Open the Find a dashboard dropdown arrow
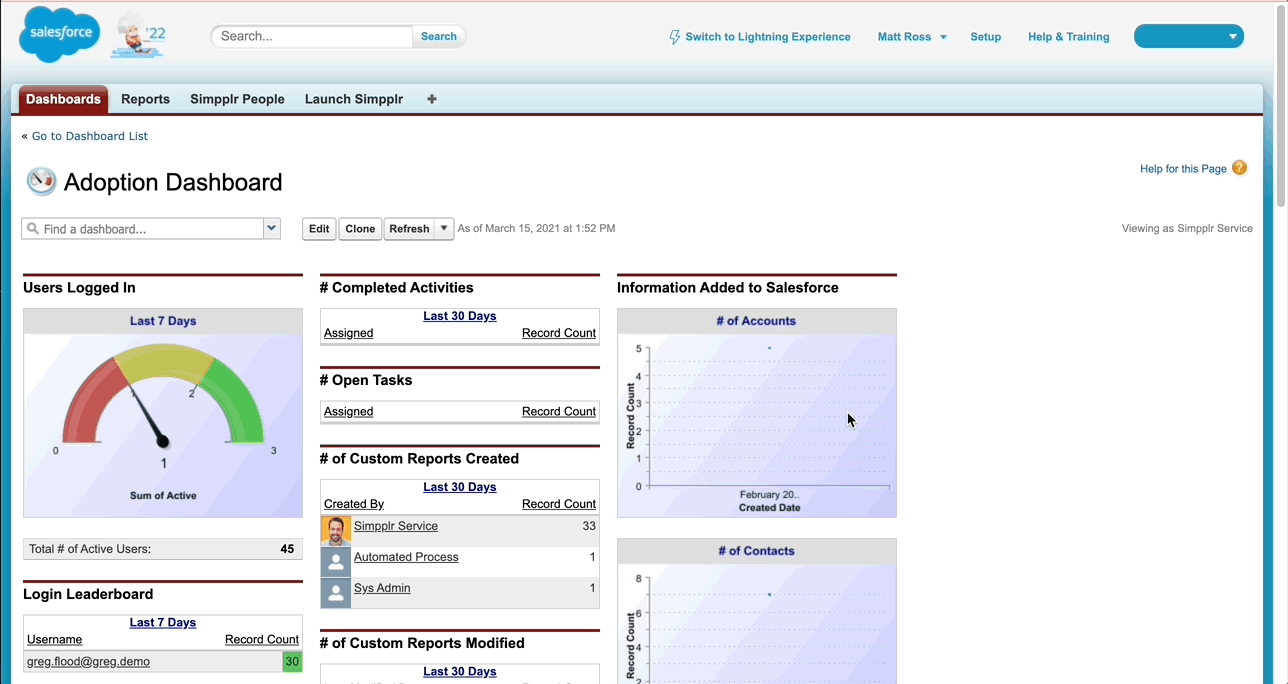Image resolution: width=1288 pixels, height=684 pixels. pos(270,228)
